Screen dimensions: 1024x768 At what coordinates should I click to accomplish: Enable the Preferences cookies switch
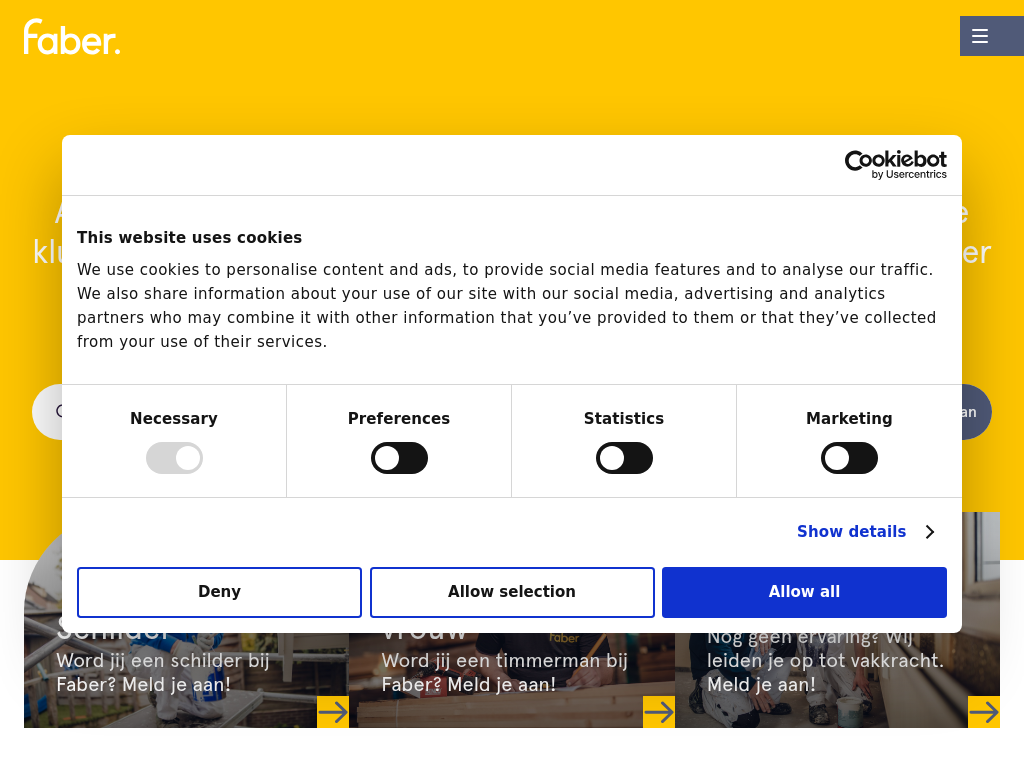pos(399,458)
